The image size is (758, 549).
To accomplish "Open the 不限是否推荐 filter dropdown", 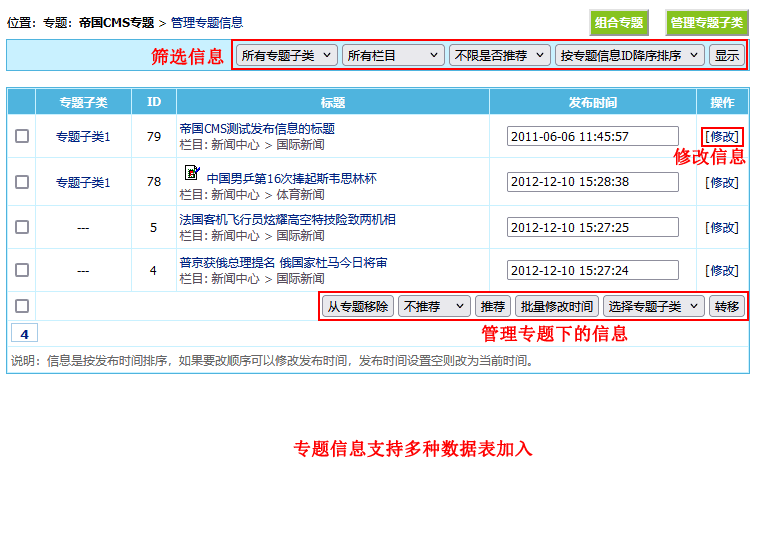I will (500, 56).
